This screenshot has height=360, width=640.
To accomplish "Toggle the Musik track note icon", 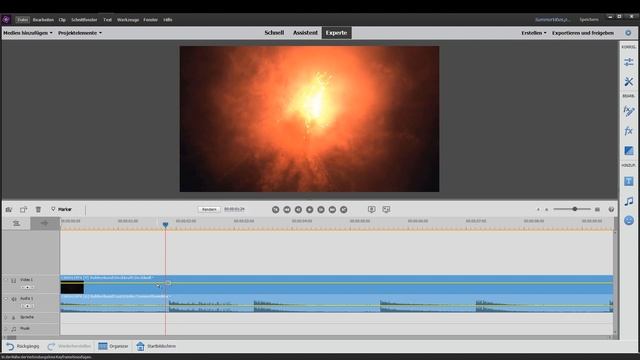I will 13,329.
